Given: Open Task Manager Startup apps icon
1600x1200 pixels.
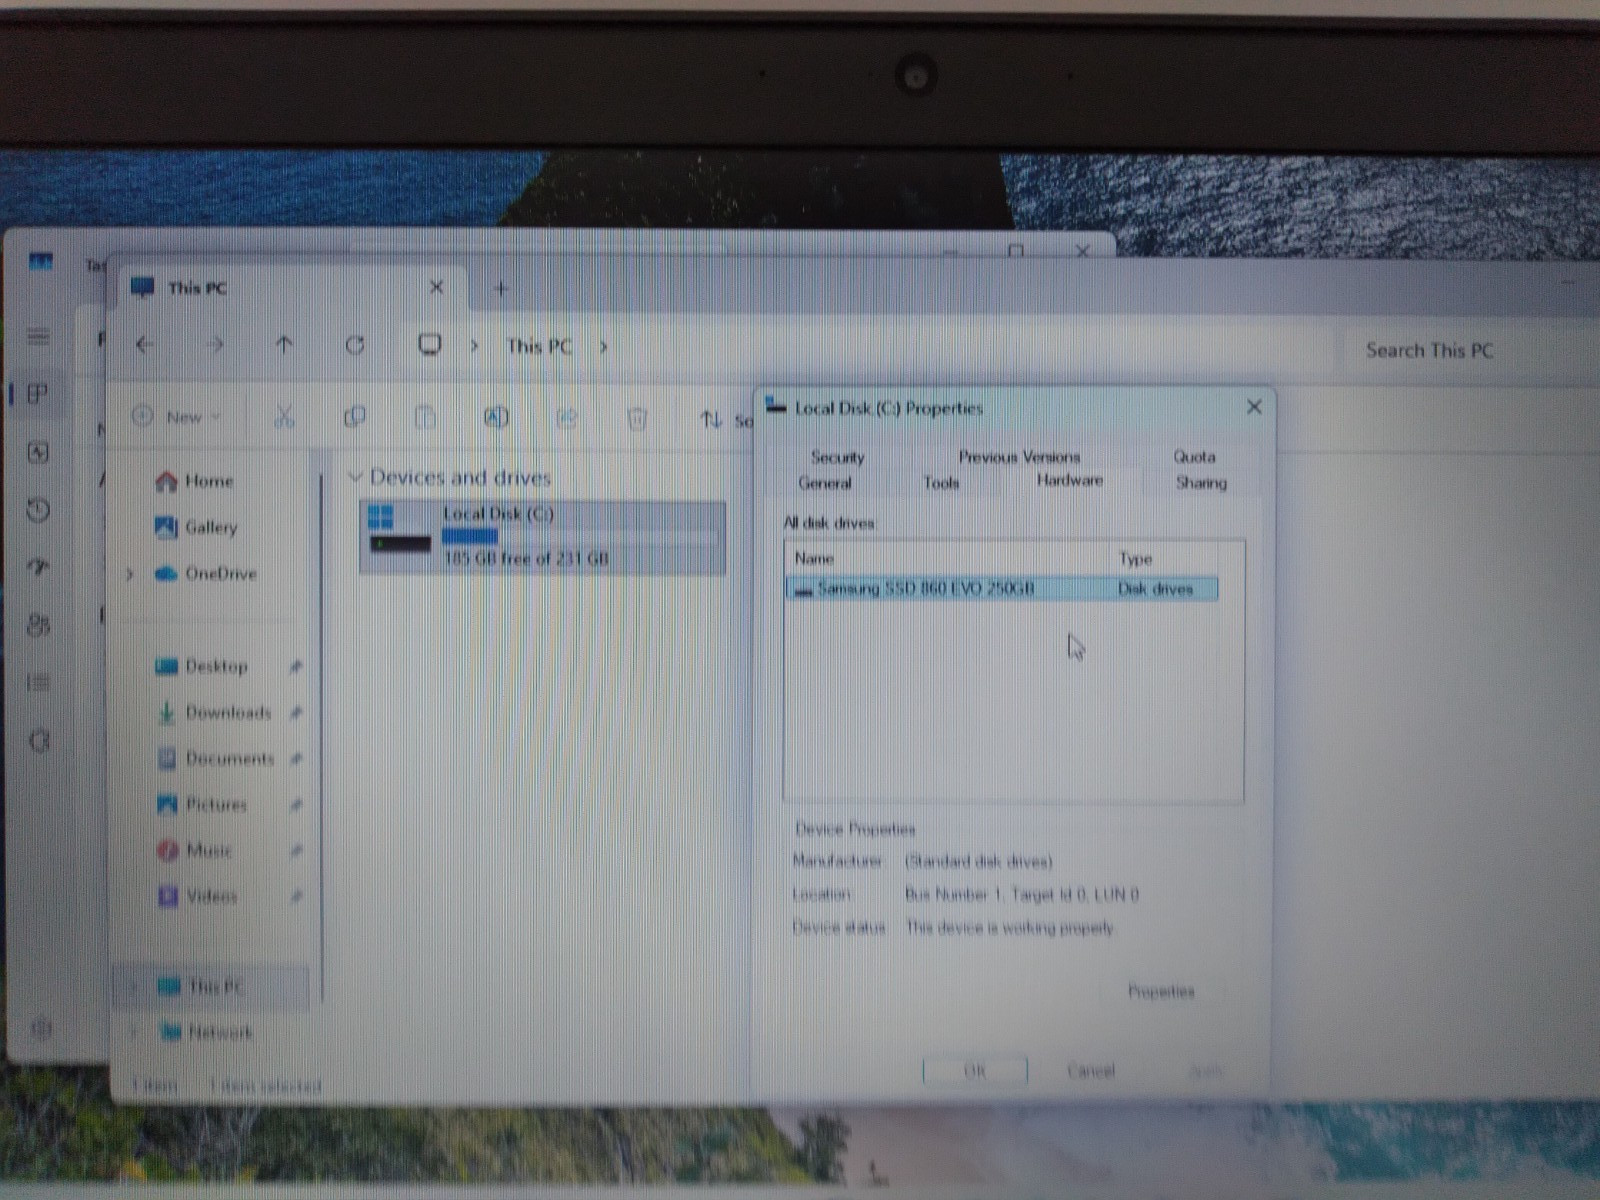Looking at the screenshot, I should tap(38, 567).
